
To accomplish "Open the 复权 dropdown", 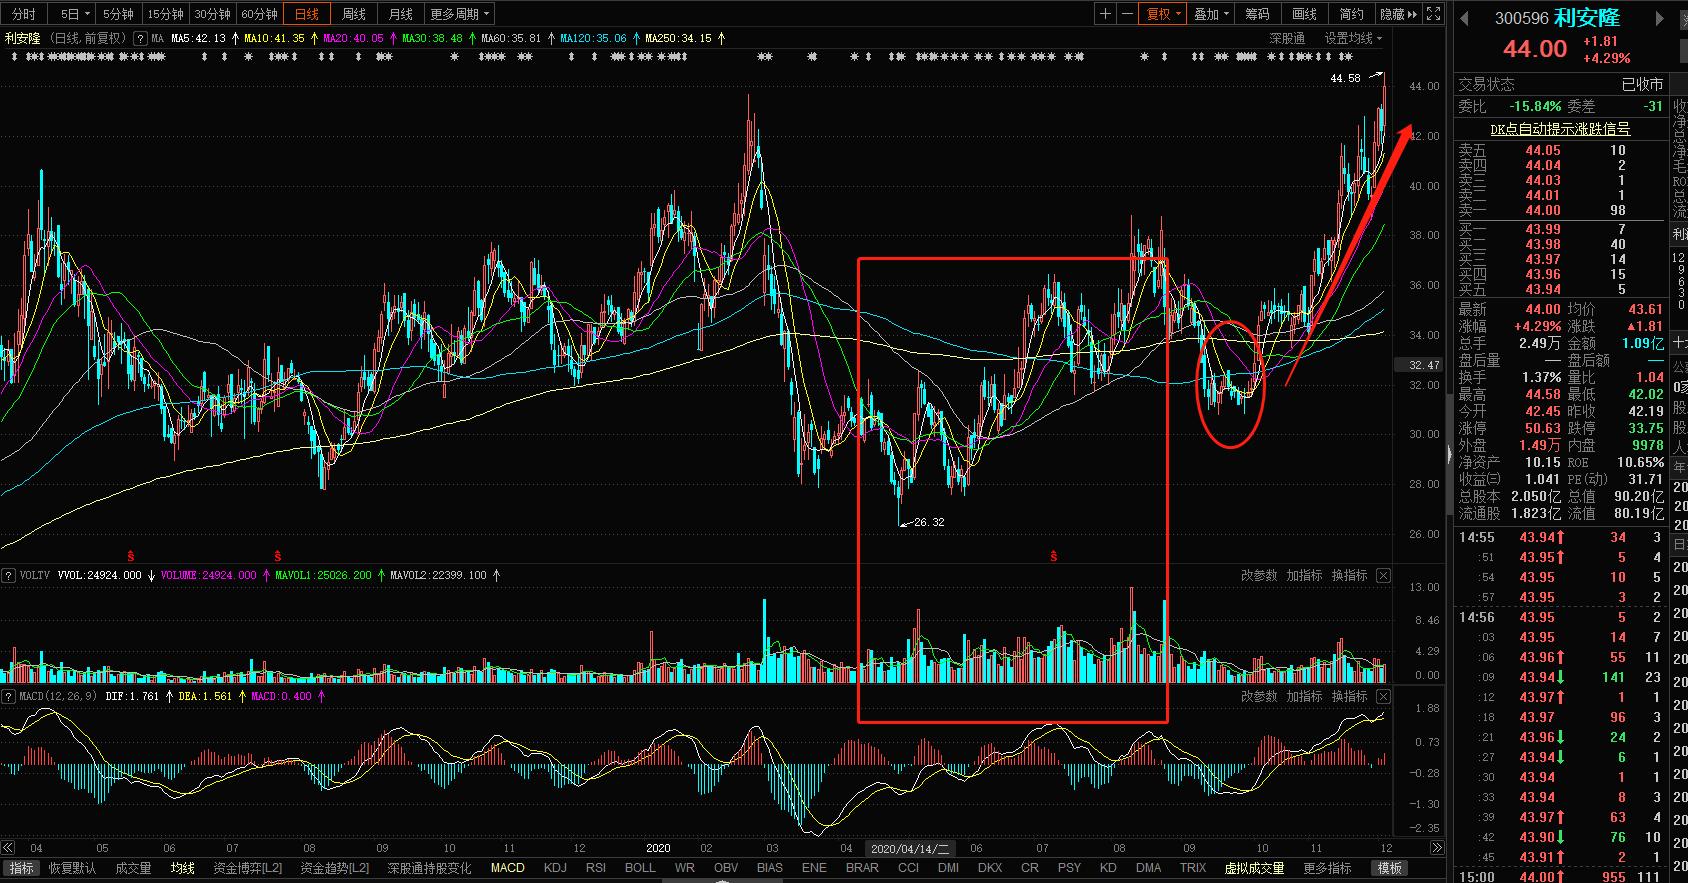I will click(1163, 14).
